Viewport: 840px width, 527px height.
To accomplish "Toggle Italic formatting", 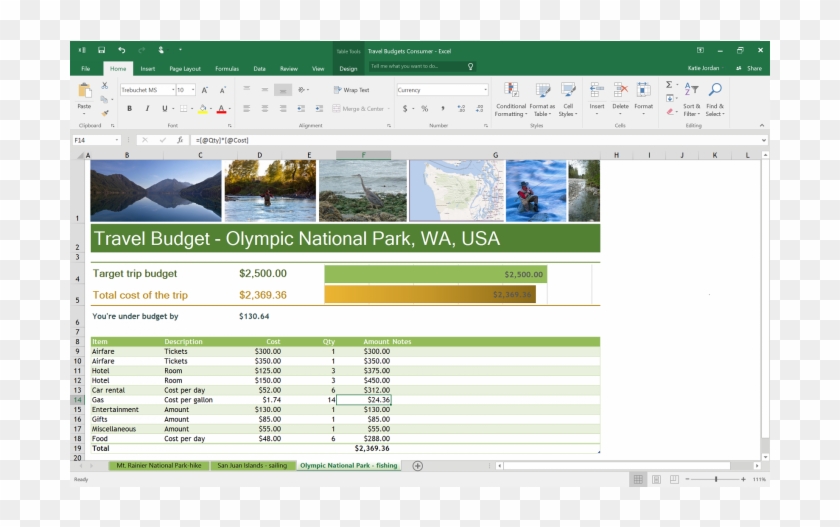I will 147,108.
